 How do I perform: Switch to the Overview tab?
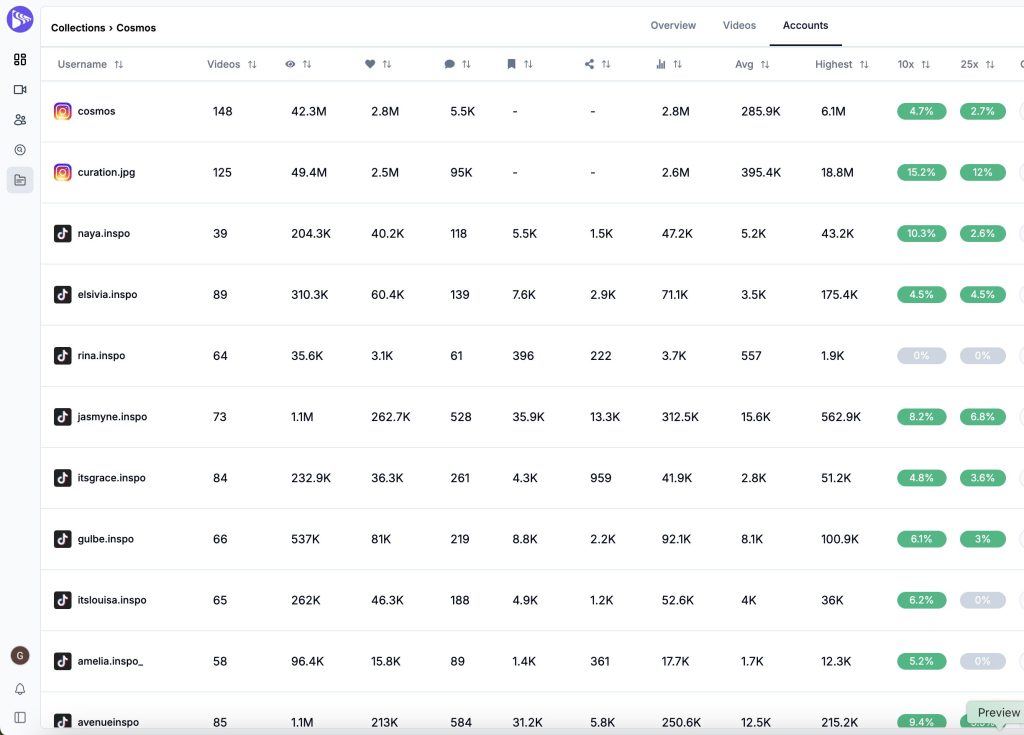tap(673, 25)
